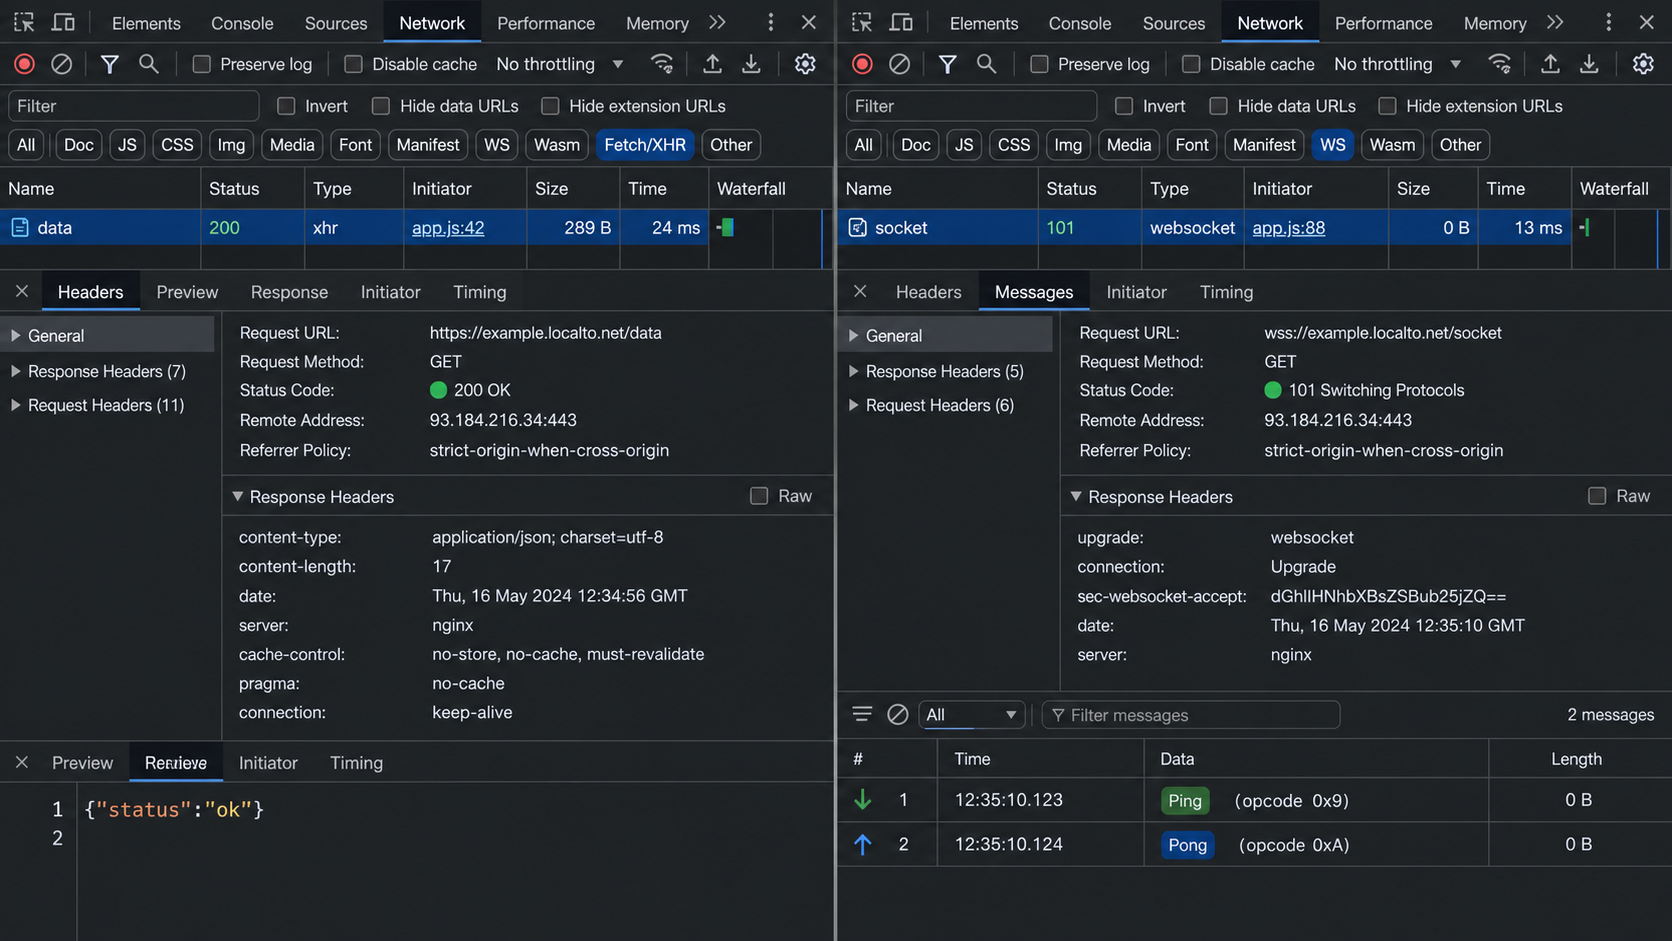Click export HAR download icon in left panel
The image size is (1672, 941).
[x=751, y=64]
